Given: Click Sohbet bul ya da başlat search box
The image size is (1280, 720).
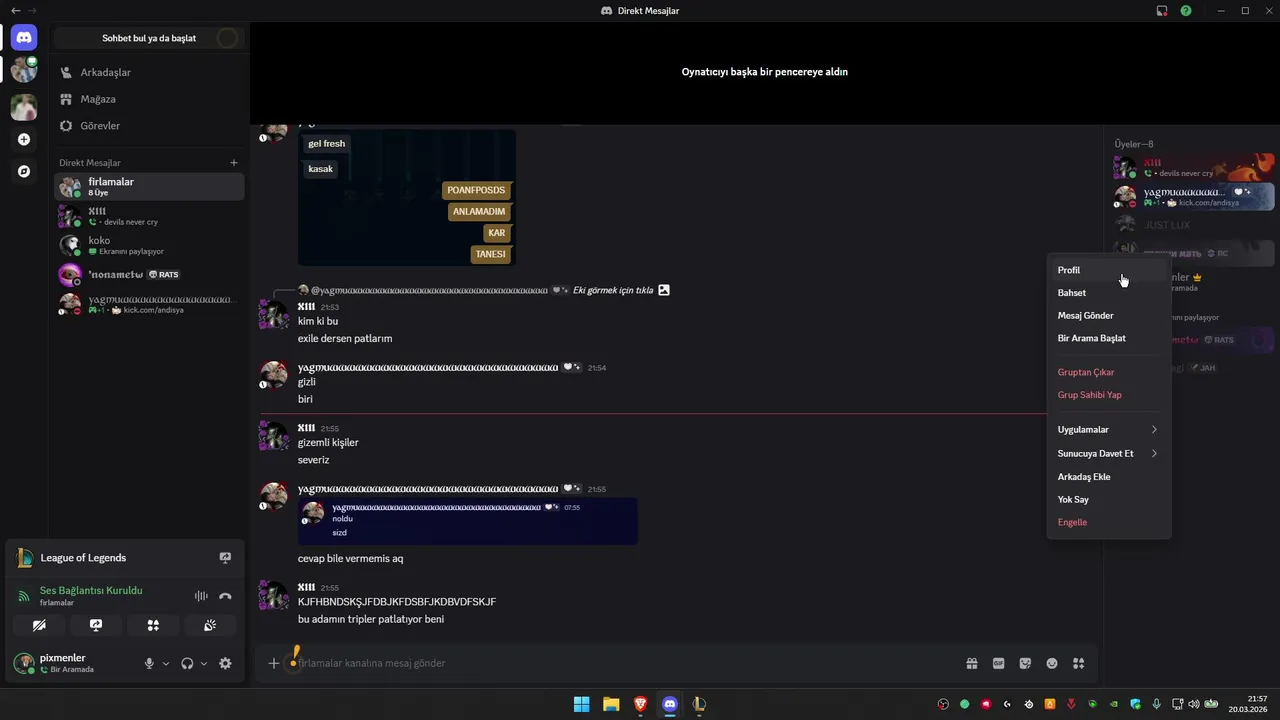Looking at the screenshot, I should point(149,38).
